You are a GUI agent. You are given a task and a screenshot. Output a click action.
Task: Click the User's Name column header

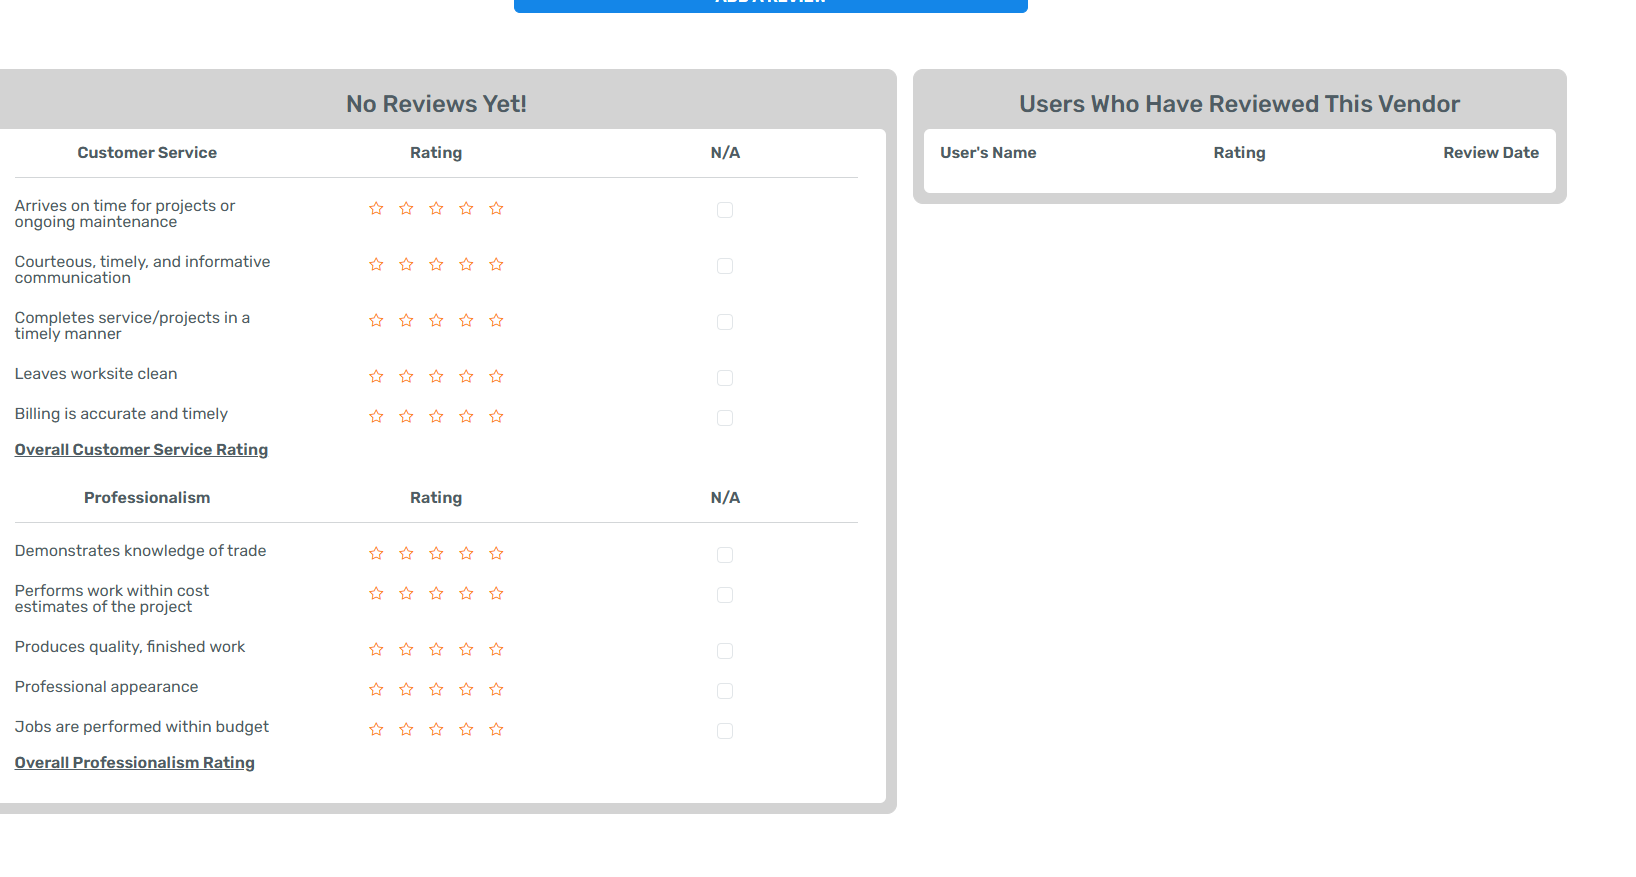click(988, 153)
